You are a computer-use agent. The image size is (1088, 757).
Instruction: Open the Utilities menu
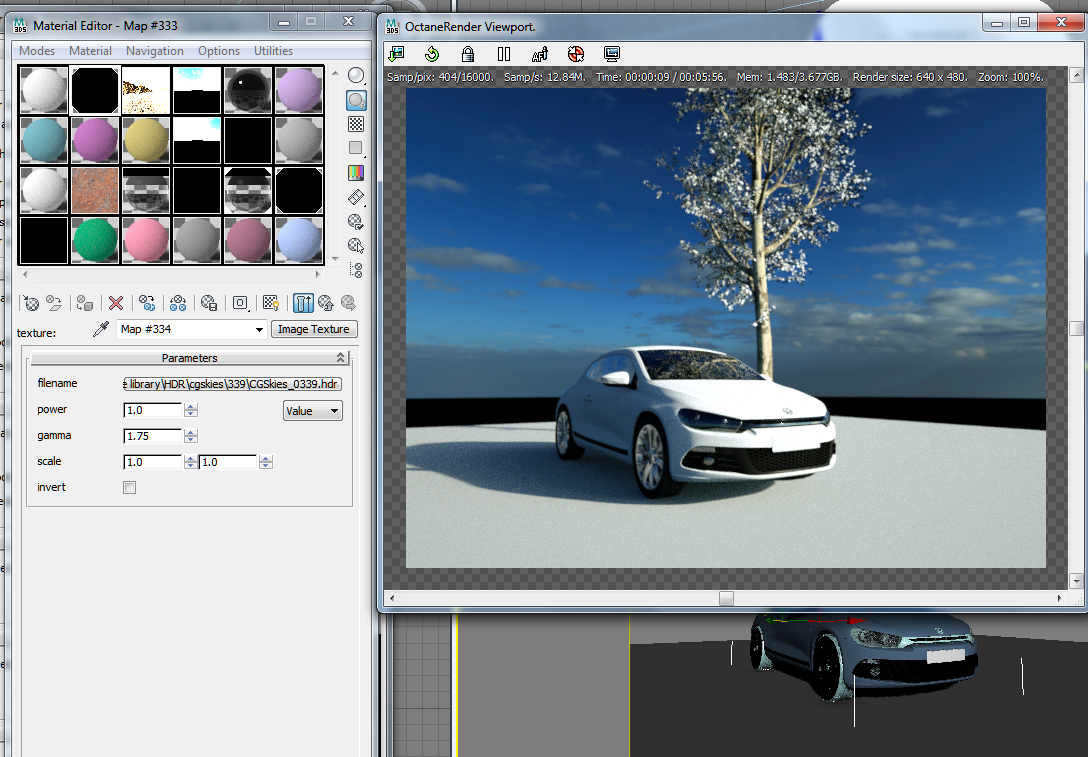pos(273,51)
